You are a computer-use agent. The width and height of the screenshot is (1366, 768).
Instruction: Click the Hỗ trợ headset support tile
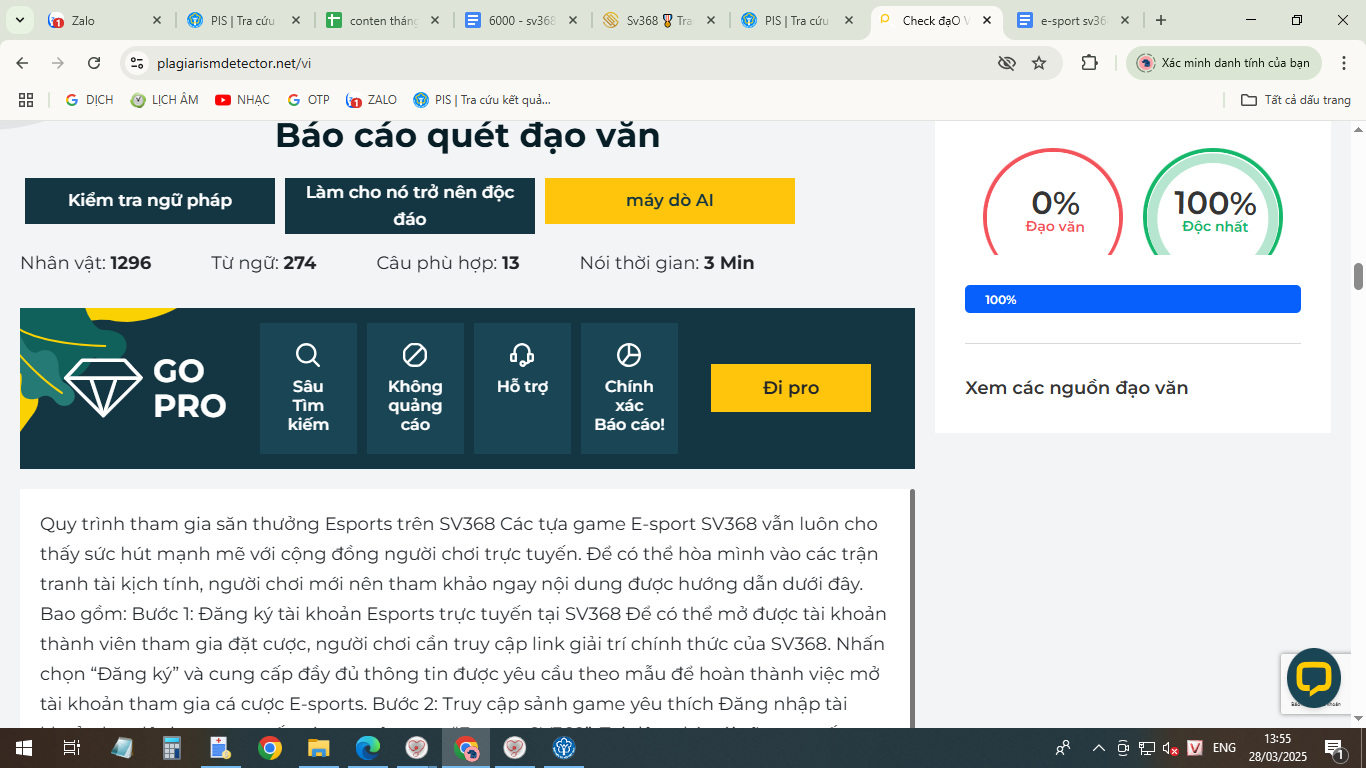point(522,388)
